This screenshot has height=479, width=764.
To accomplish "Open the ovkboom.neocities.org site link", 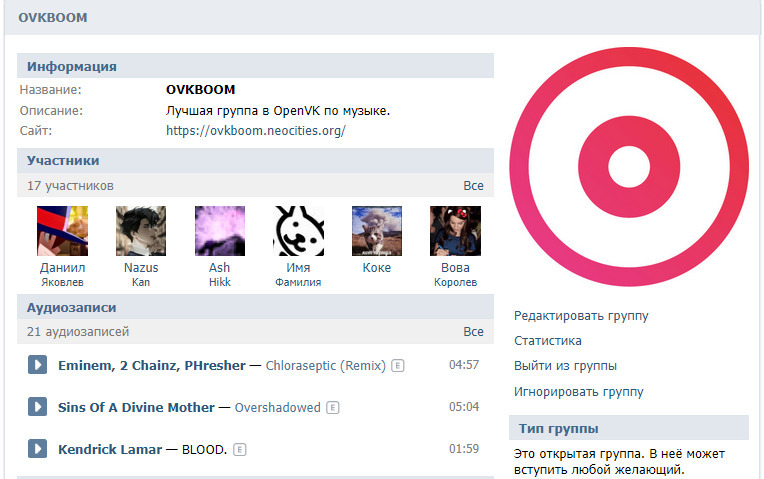I will (256, 131).
